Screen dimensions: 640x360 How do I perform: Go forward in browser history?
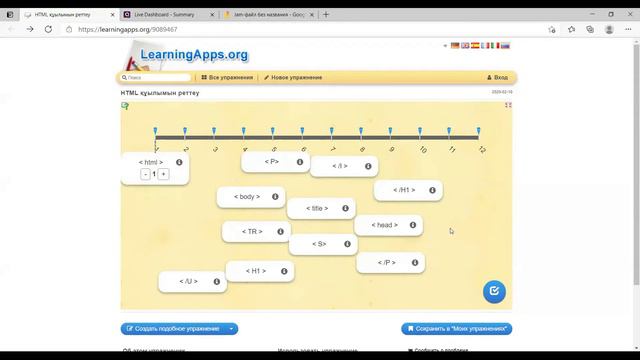(30, 29)
